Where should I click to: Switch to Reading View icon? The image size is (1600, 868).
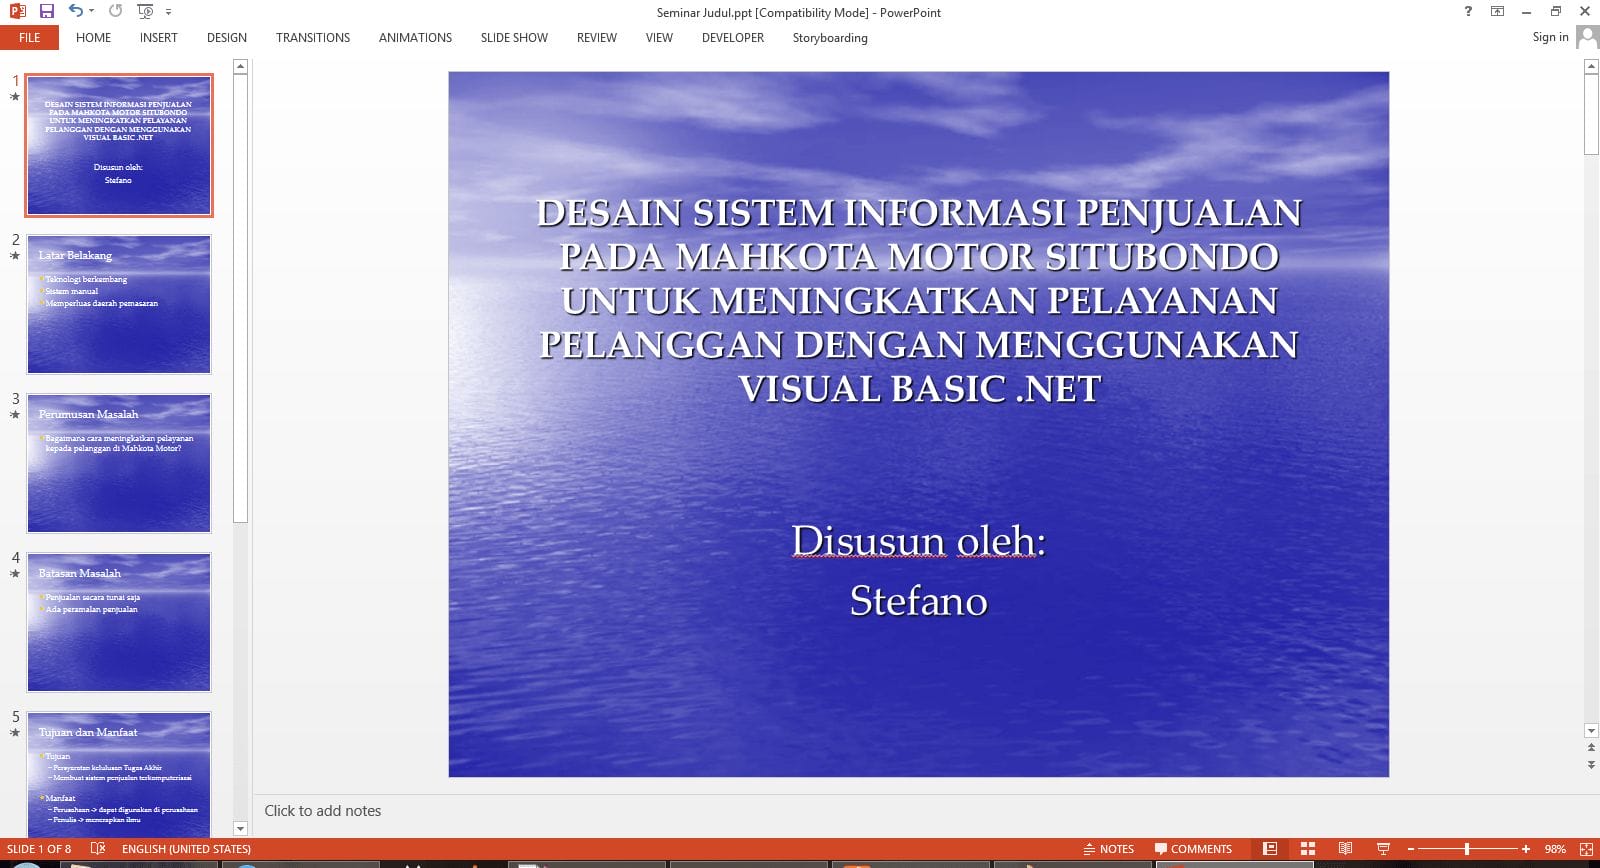pyautogui.click(x=1345, y=849)
